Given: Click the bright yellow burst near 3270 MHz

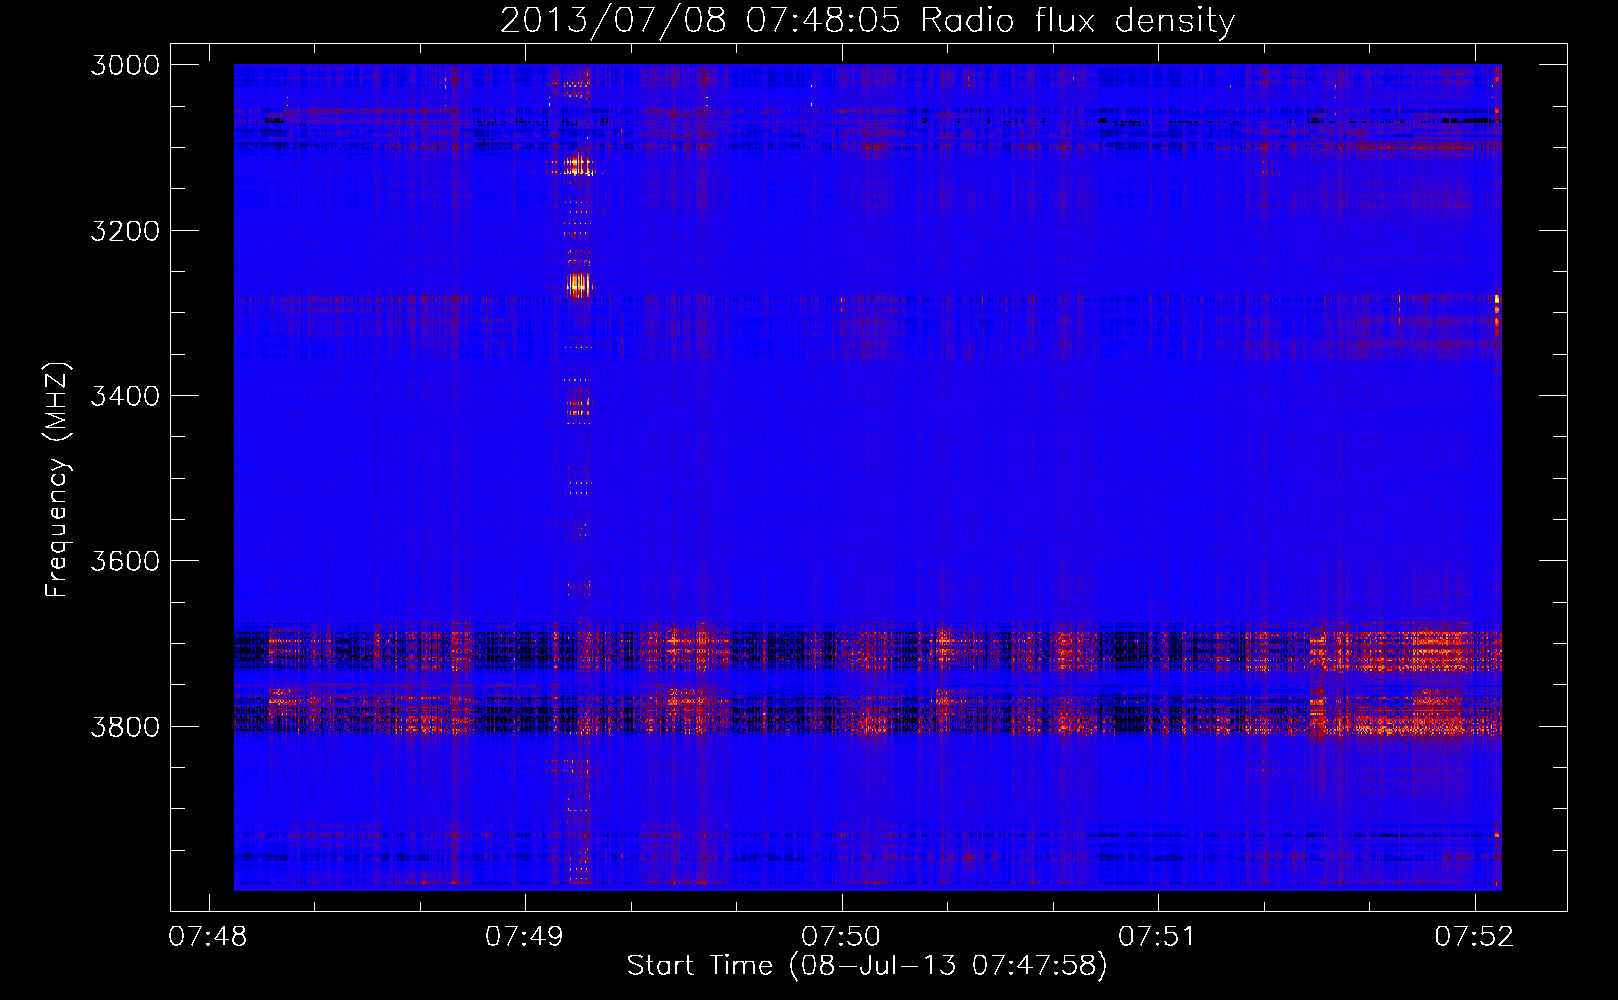Looking at the screenshot, I should click(x=578, y=285).
